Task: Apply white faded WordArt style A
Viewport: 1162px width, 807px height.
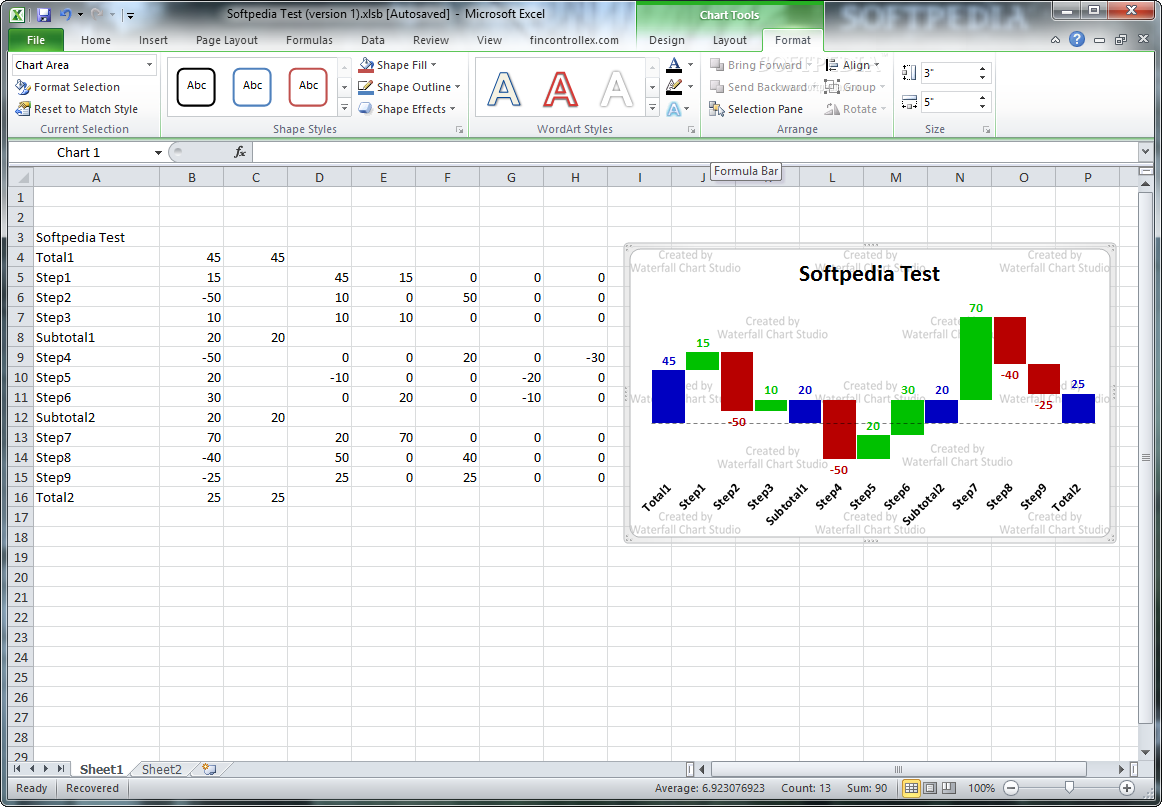Action: click(x=617, y=89)
